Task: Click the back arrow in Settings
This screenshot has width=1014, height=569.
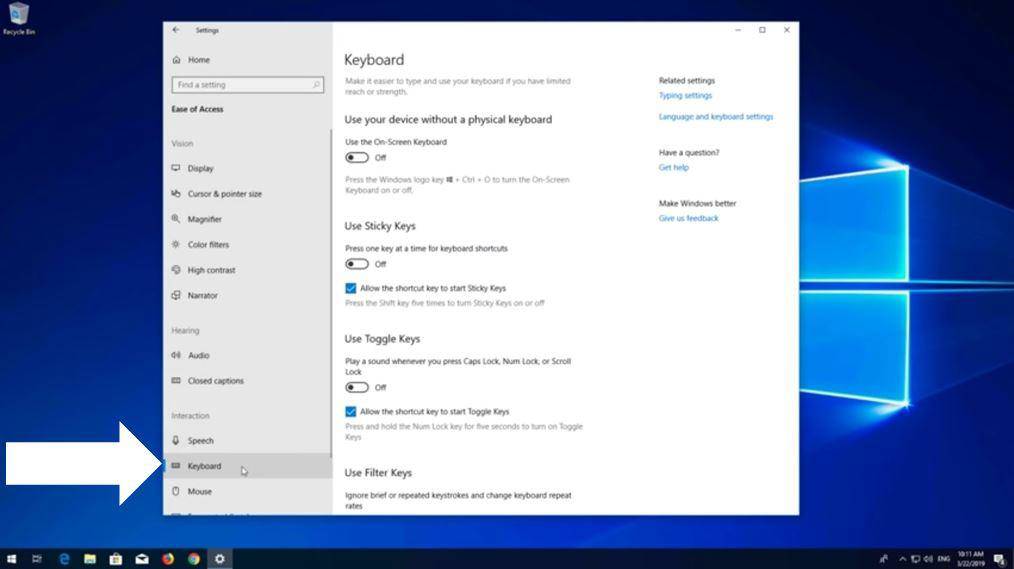Action: coord(176,30)
